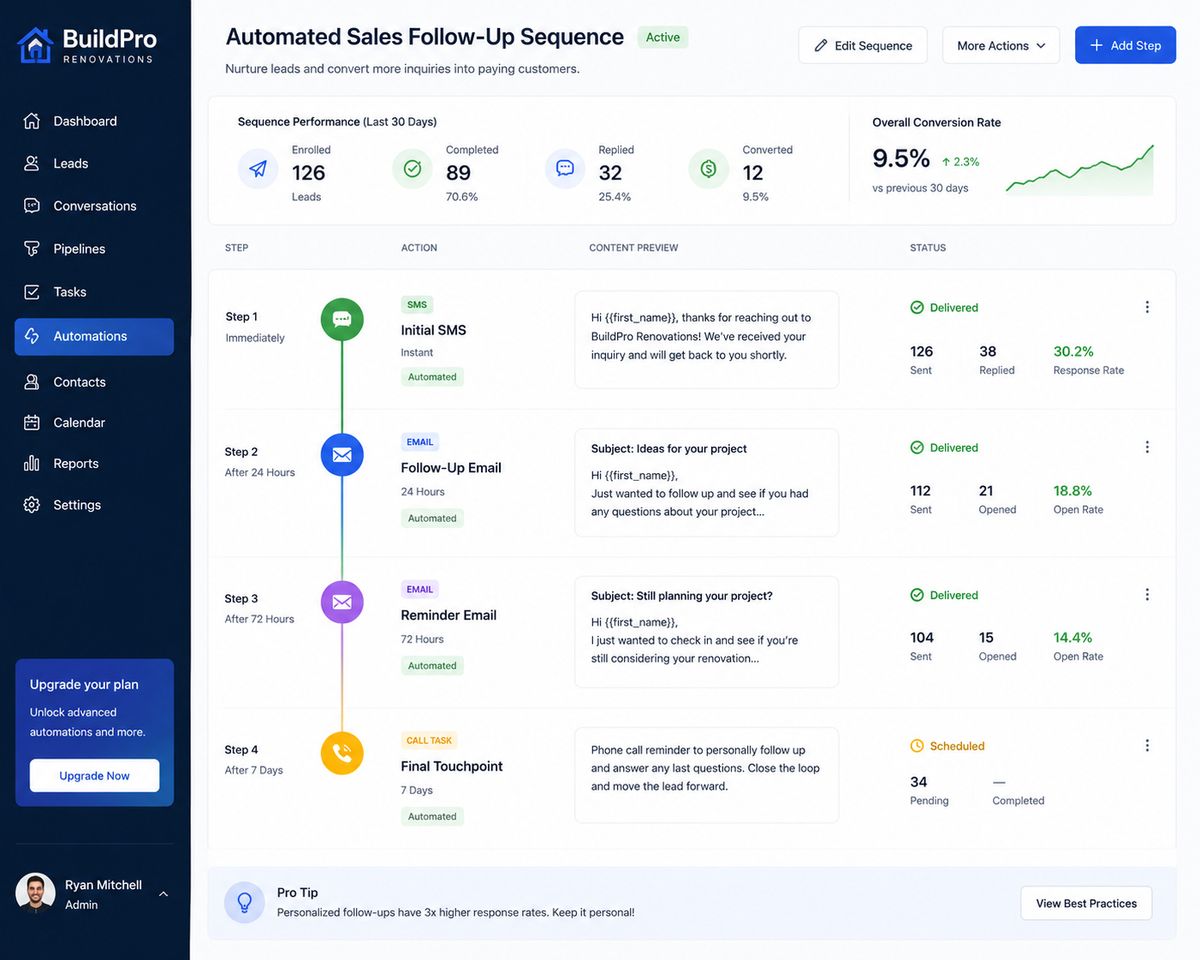Click the Automated tag under Initial SMS

point(432,377)
